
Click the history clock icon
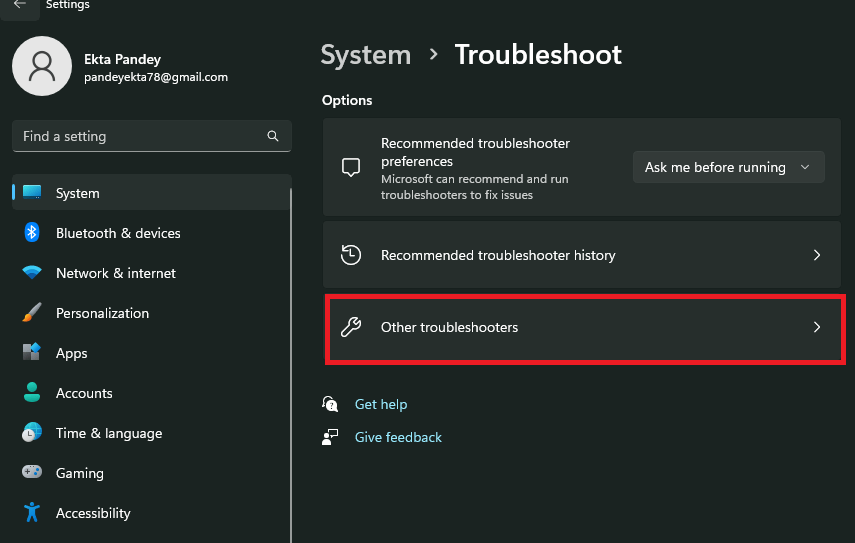pos(351,255)
